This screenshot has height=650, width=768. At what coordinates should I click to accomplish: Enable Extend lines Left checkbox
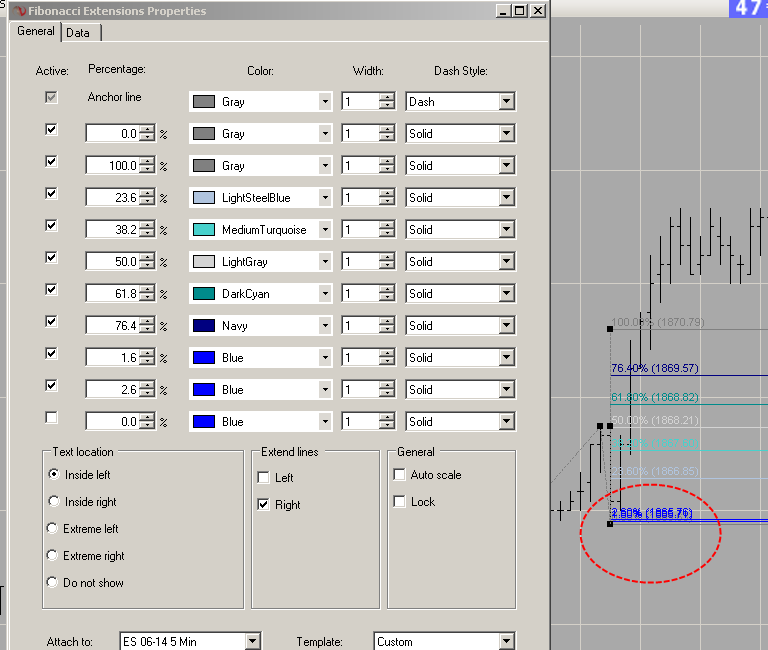[264, 477]
